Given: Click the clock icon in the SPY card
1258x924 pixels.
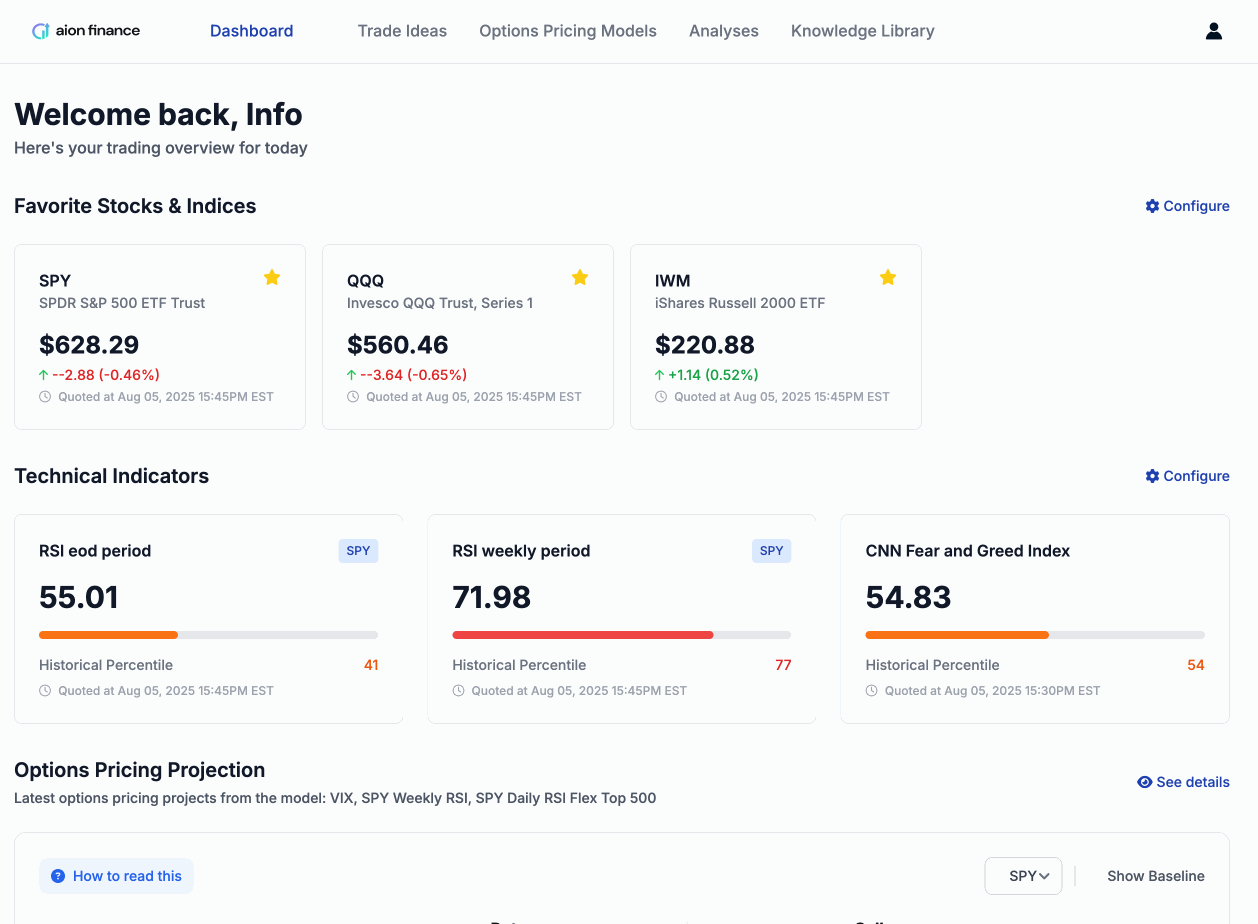Looking at the screenshot, I should pos(45,397).
